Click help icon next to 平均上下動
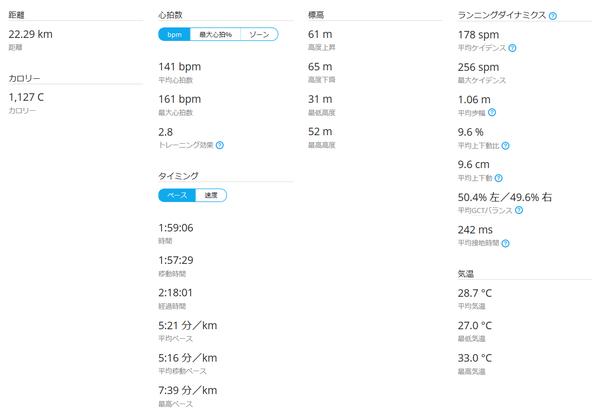Screen dimensions: 600x417 pyautogui.click(x=499, y=178)
